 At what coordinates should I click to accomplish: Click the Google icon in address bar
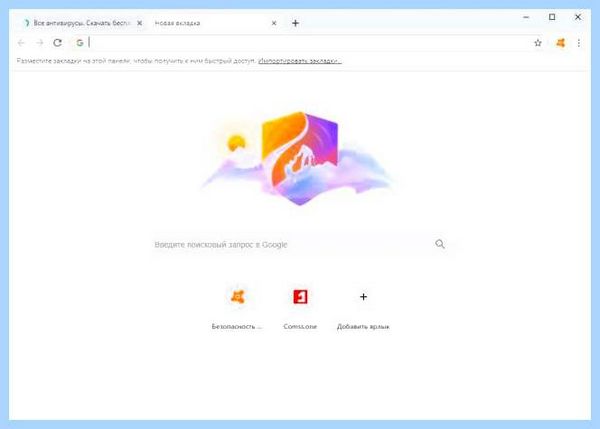(x=80, y=42)
